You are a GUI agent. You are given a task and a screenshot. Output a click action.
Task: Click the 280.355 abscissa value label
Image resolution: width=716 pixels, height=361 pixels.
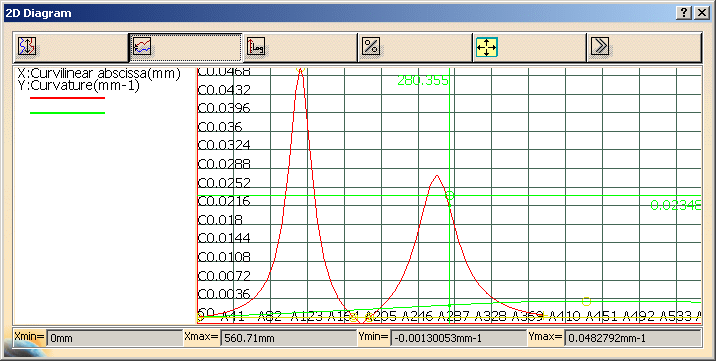pyautogui.click(x=423, y=81)
